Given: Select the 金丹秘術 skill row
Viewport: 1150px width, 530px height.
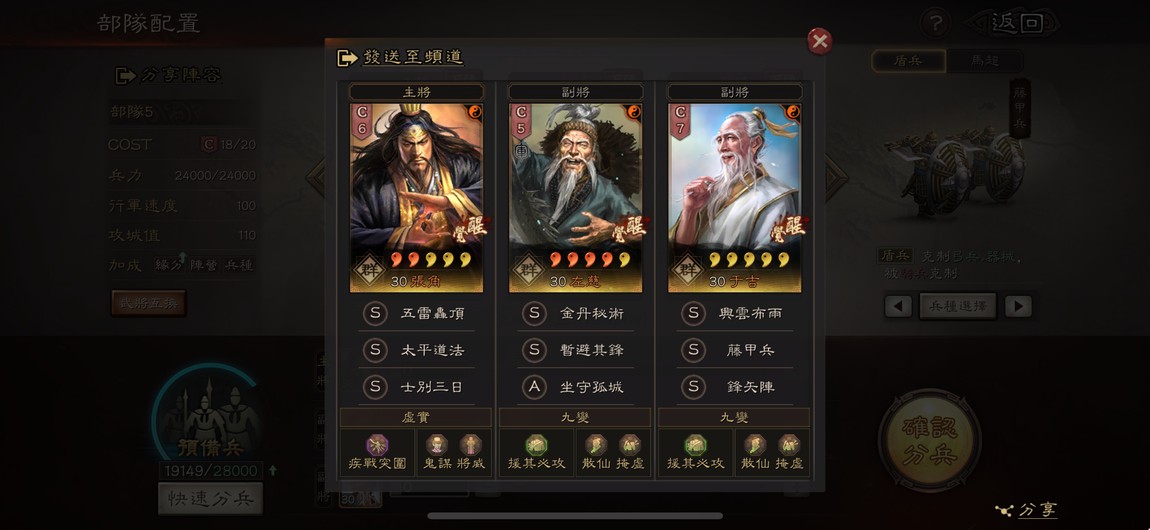Looking at the screenshot, I should 576,314.
